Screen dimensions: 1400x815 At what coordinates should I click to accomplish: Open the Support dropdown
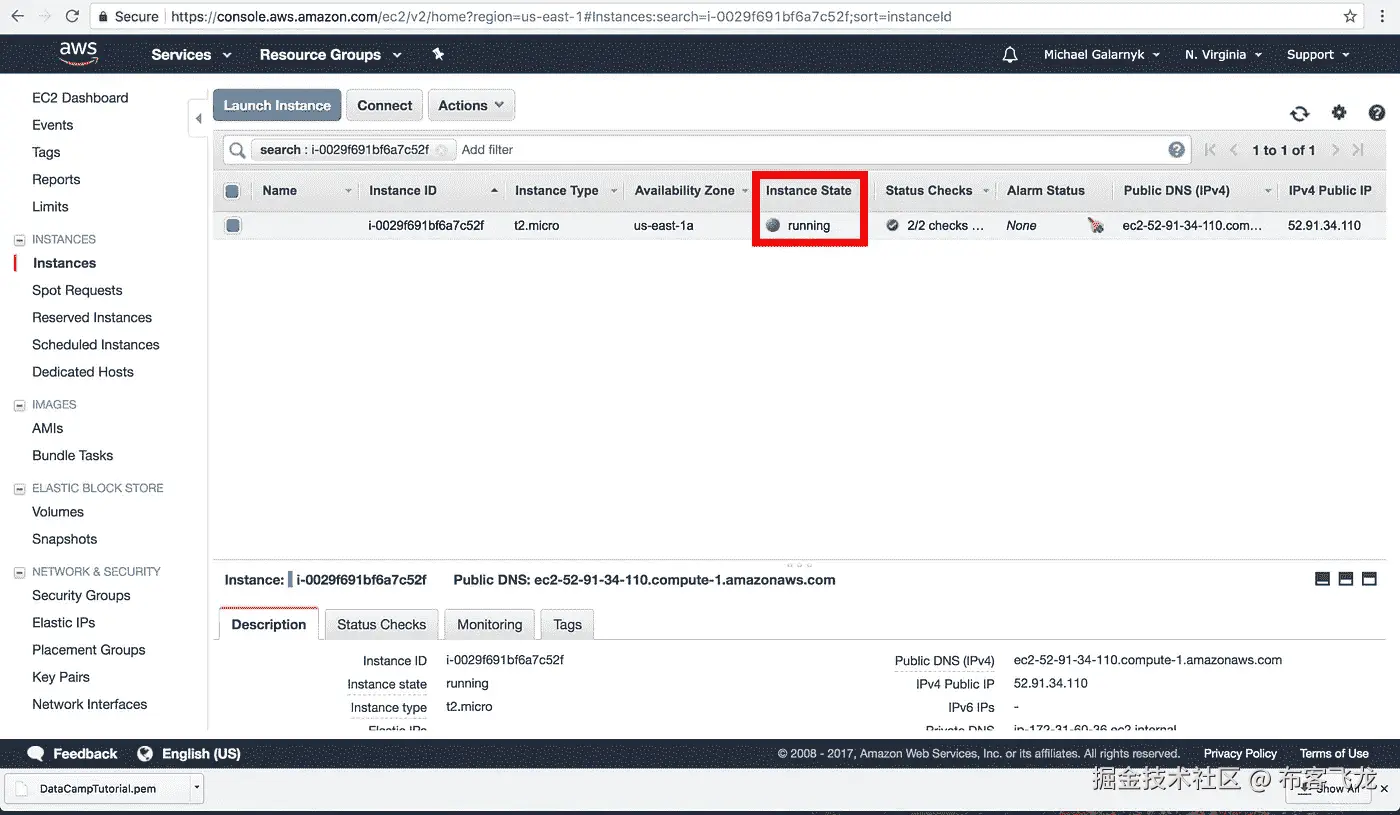[x=1318, y=55]
